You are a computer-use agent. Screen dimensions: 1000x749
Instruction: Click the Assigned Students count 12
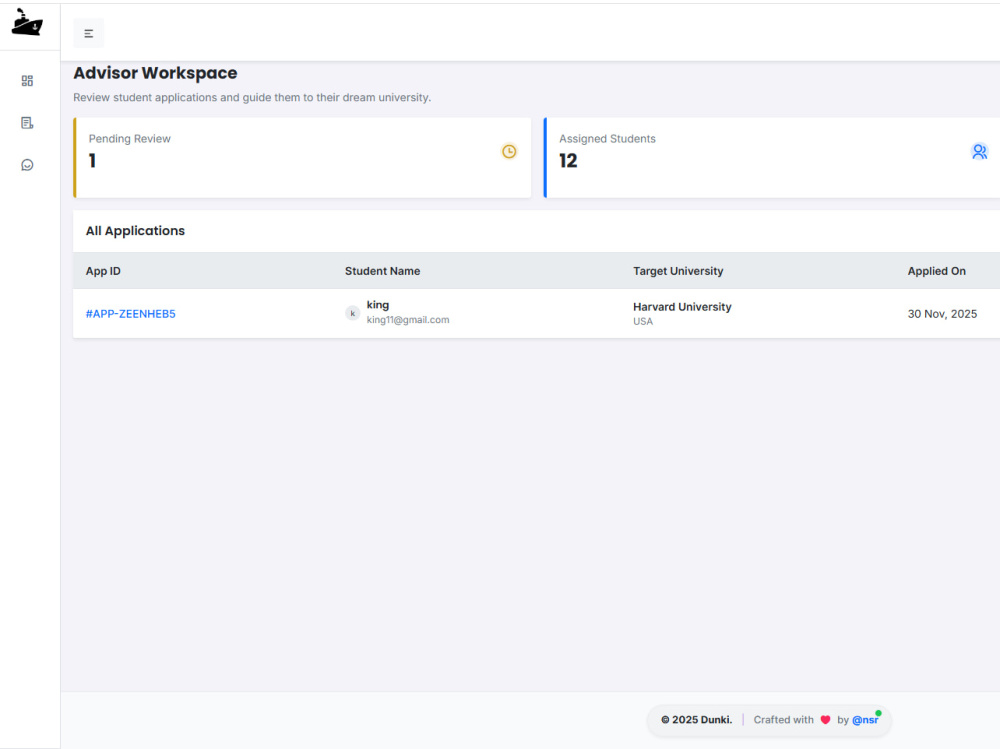click(x=568, y=161)
